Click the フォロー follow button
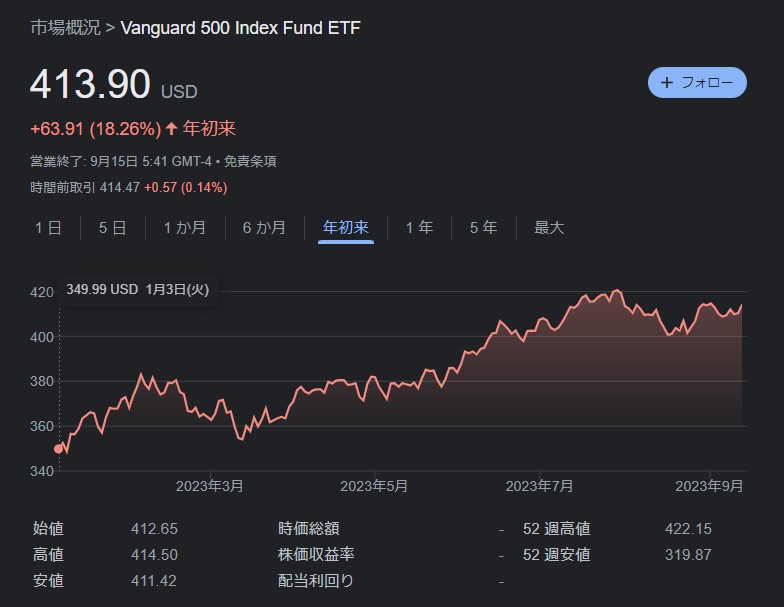 coord(697,82)
